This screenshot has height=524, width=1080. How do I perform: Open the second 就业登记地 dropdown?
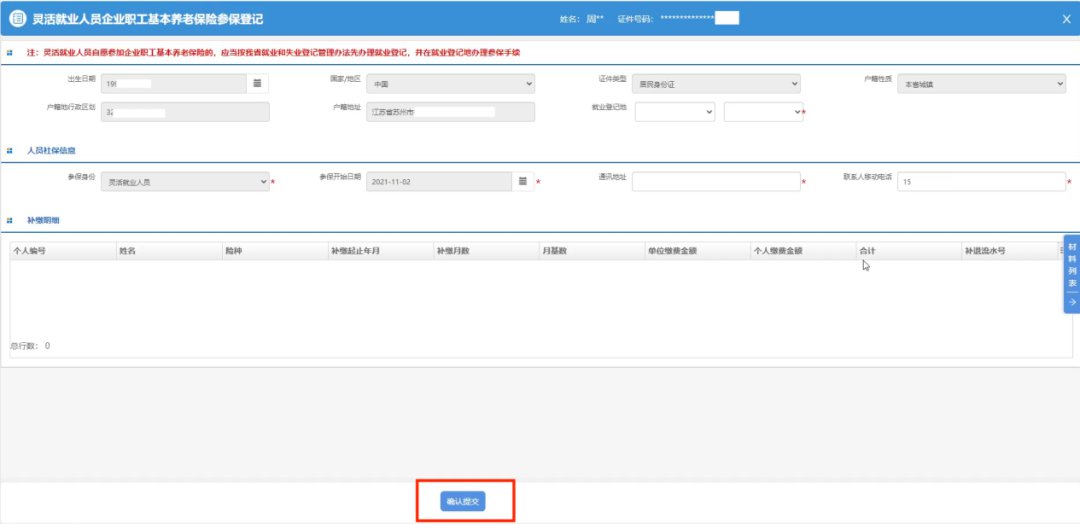click(x=763, y=112)
